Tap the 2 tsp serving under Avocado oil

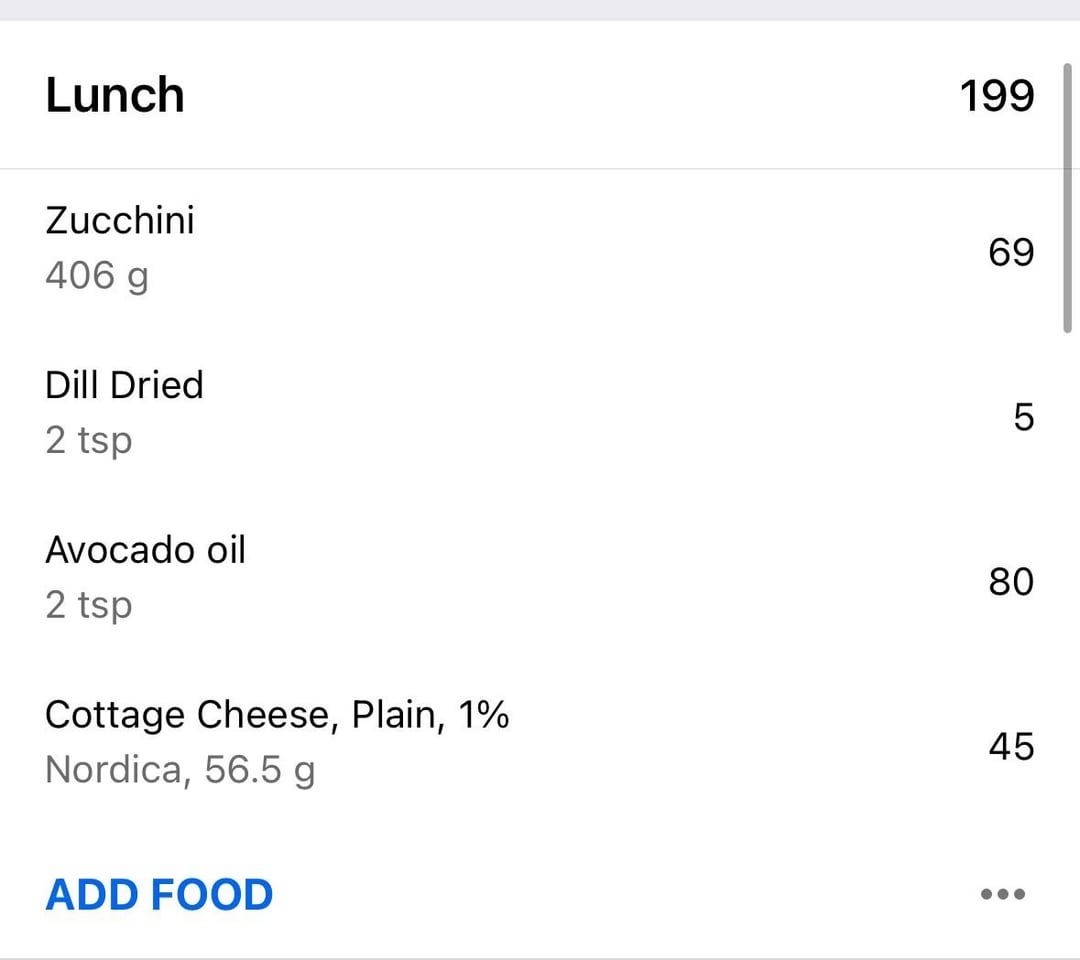tap(88, 605)
